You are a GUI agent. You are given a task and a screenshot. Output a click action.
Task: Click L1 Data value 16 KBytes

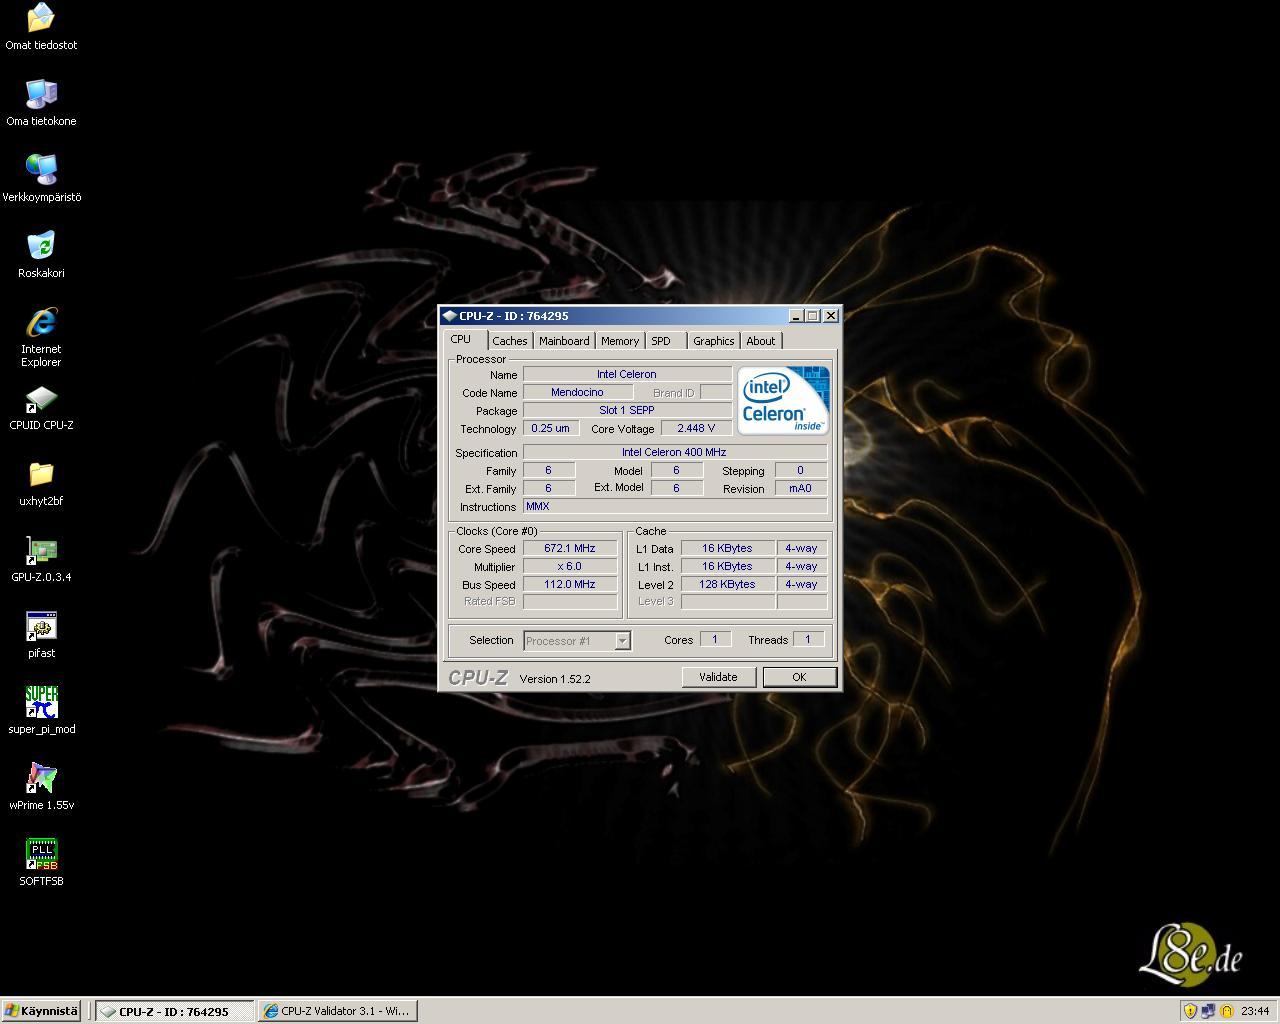click(x=727, y=548)
